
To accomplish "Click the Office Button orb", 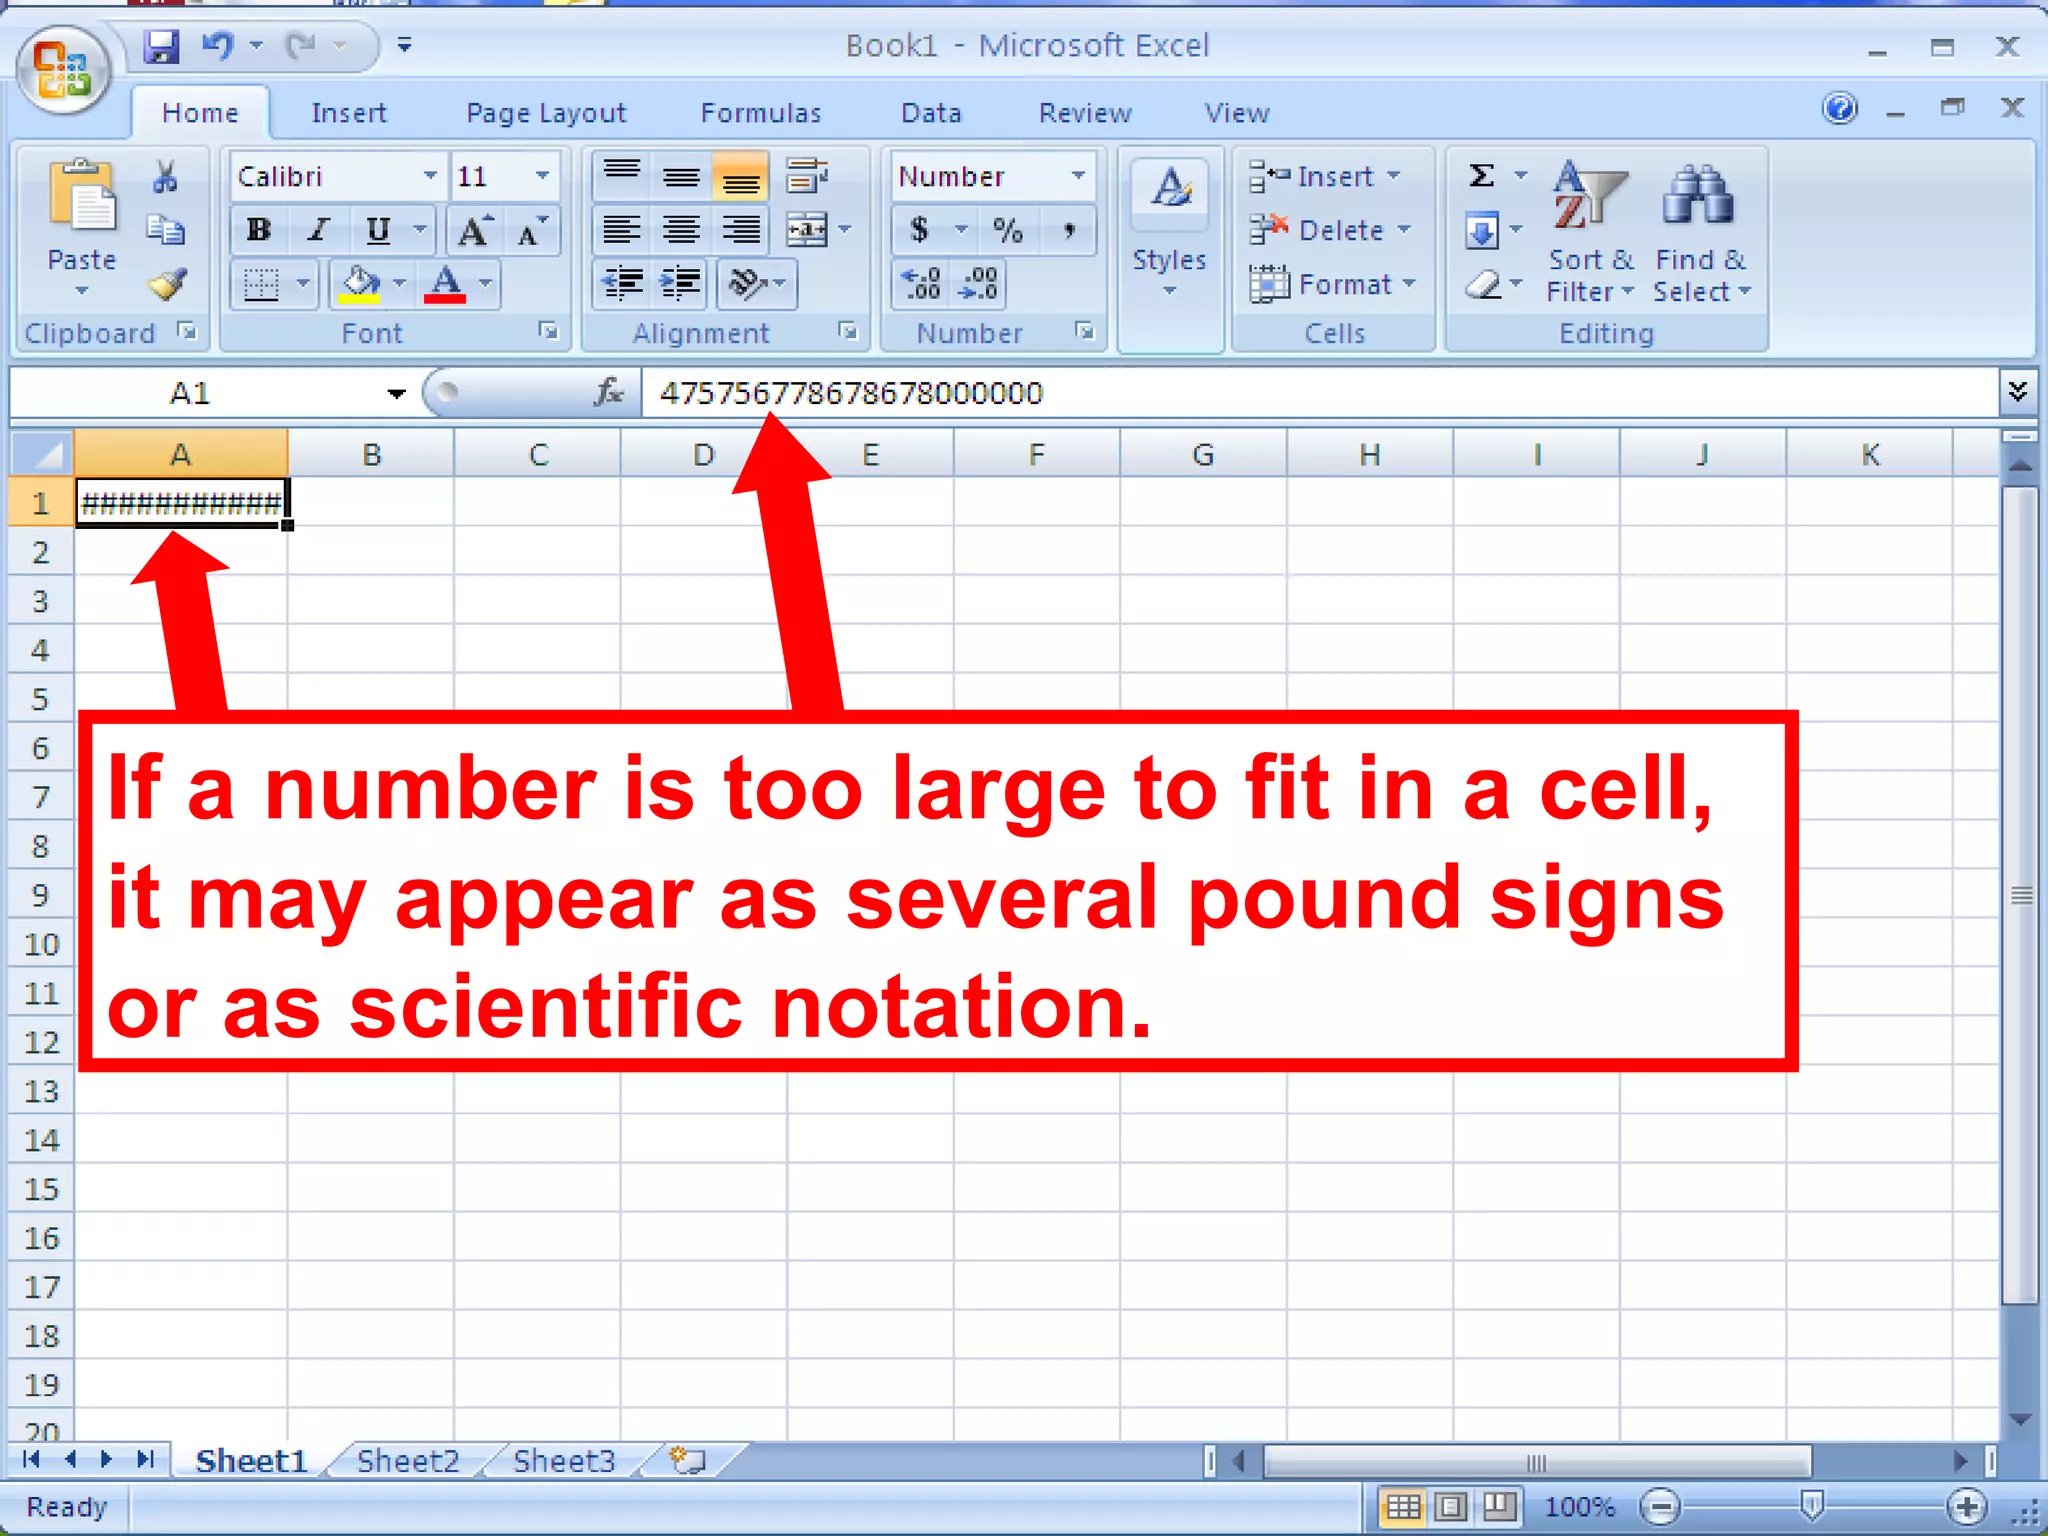I will (x=63, y=70).
